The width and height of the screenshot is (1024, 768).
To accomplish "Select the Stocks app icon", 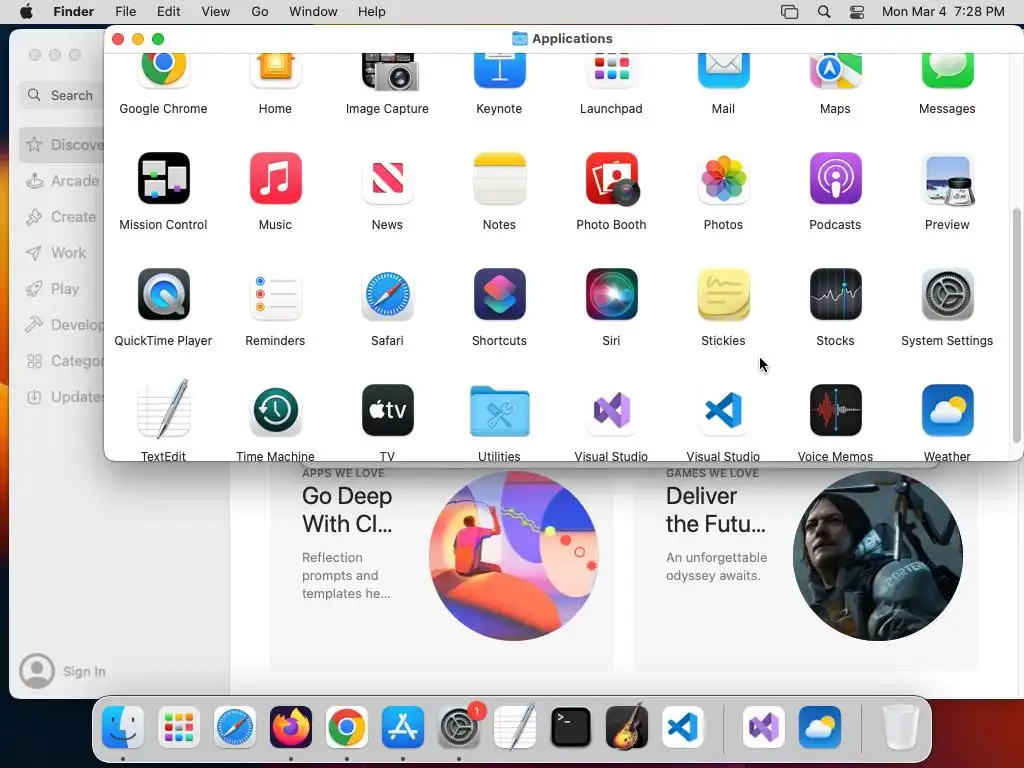I will click(x=835, y=294).
